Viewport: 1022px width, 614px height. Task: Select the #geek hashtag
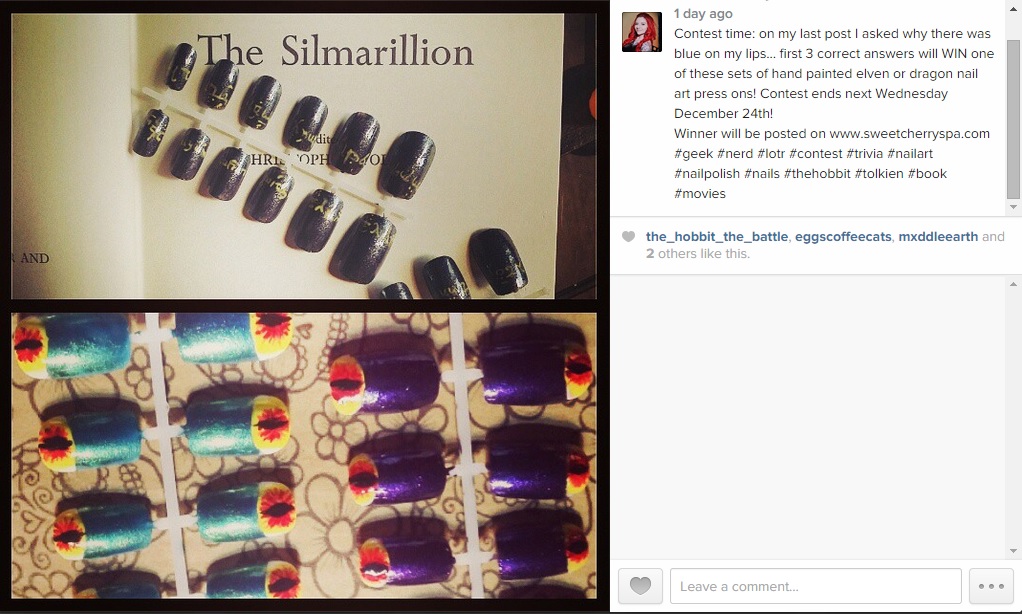pos(694,154)
